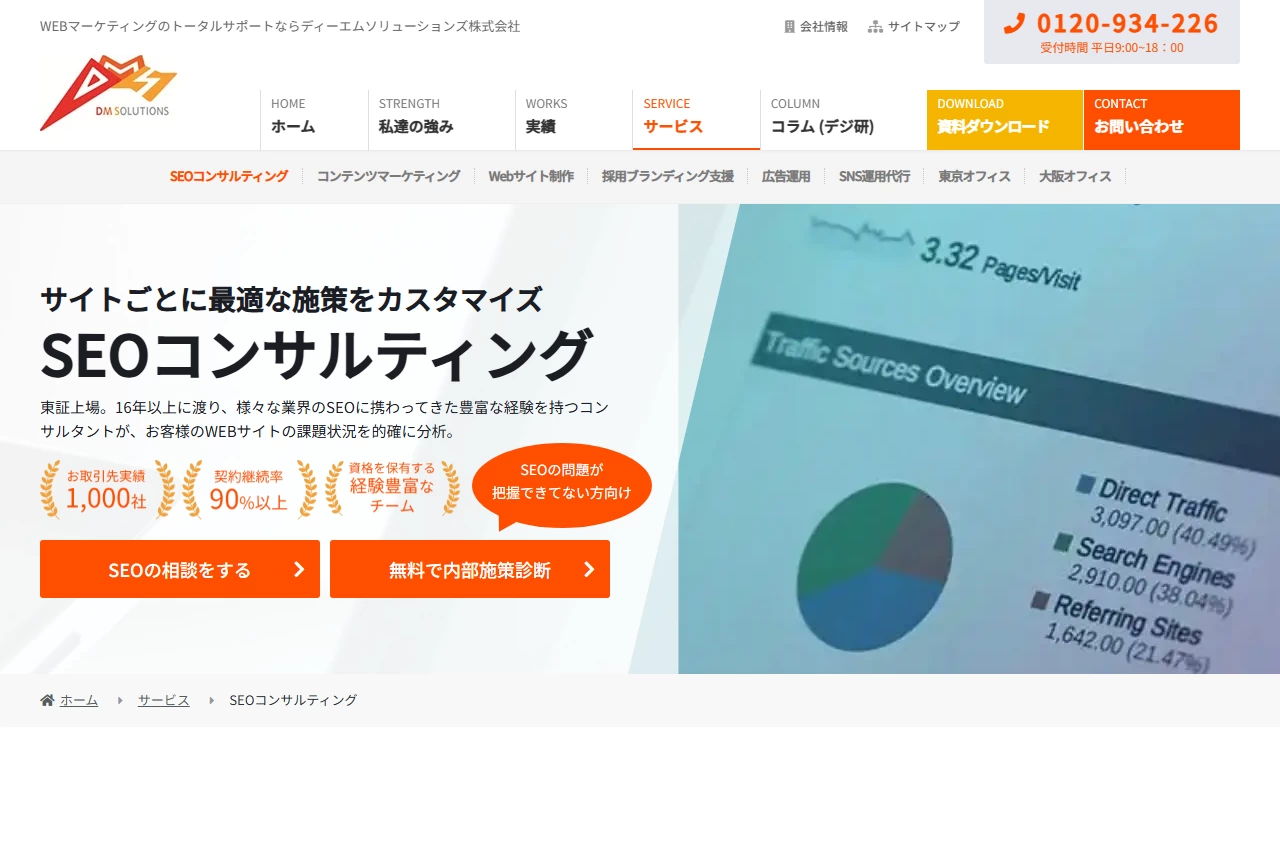Click the 無料で内部施策診断 button
1280x860 pixels.
[x=470, y=569]
